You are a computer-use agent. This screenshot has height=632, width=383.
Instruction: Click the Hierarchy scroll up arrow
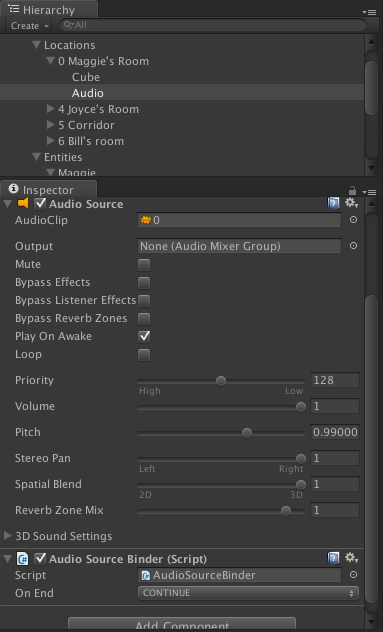pyautogui.click(x=371, y=41)
